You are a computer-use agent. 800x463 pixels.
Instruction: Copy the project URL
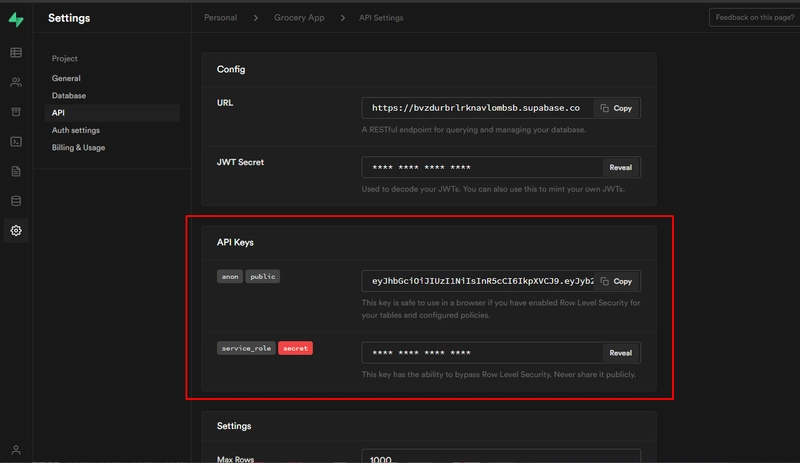[616, 108]
